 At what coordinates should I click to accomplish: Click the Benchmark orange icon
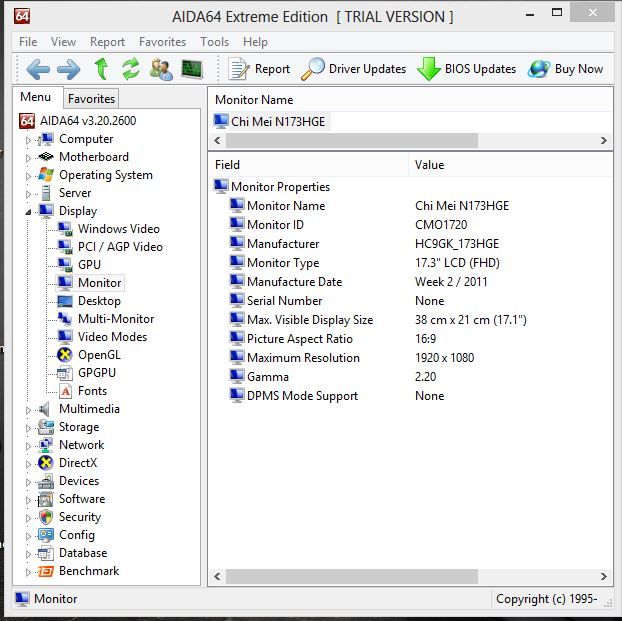click(46, 571)
